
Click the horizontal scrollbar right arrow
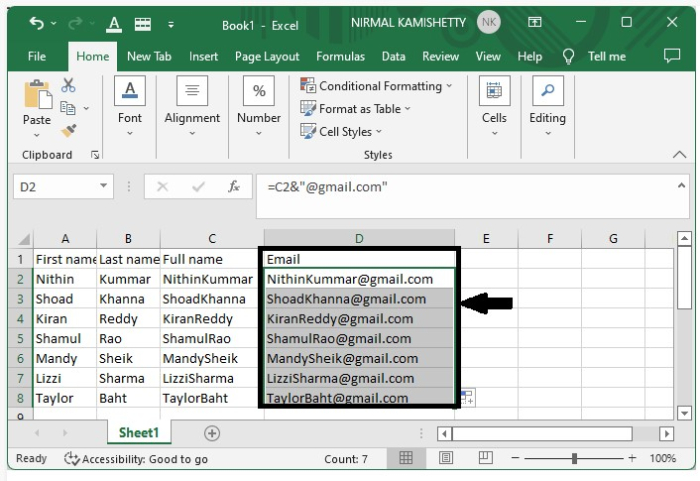(667, 434)
